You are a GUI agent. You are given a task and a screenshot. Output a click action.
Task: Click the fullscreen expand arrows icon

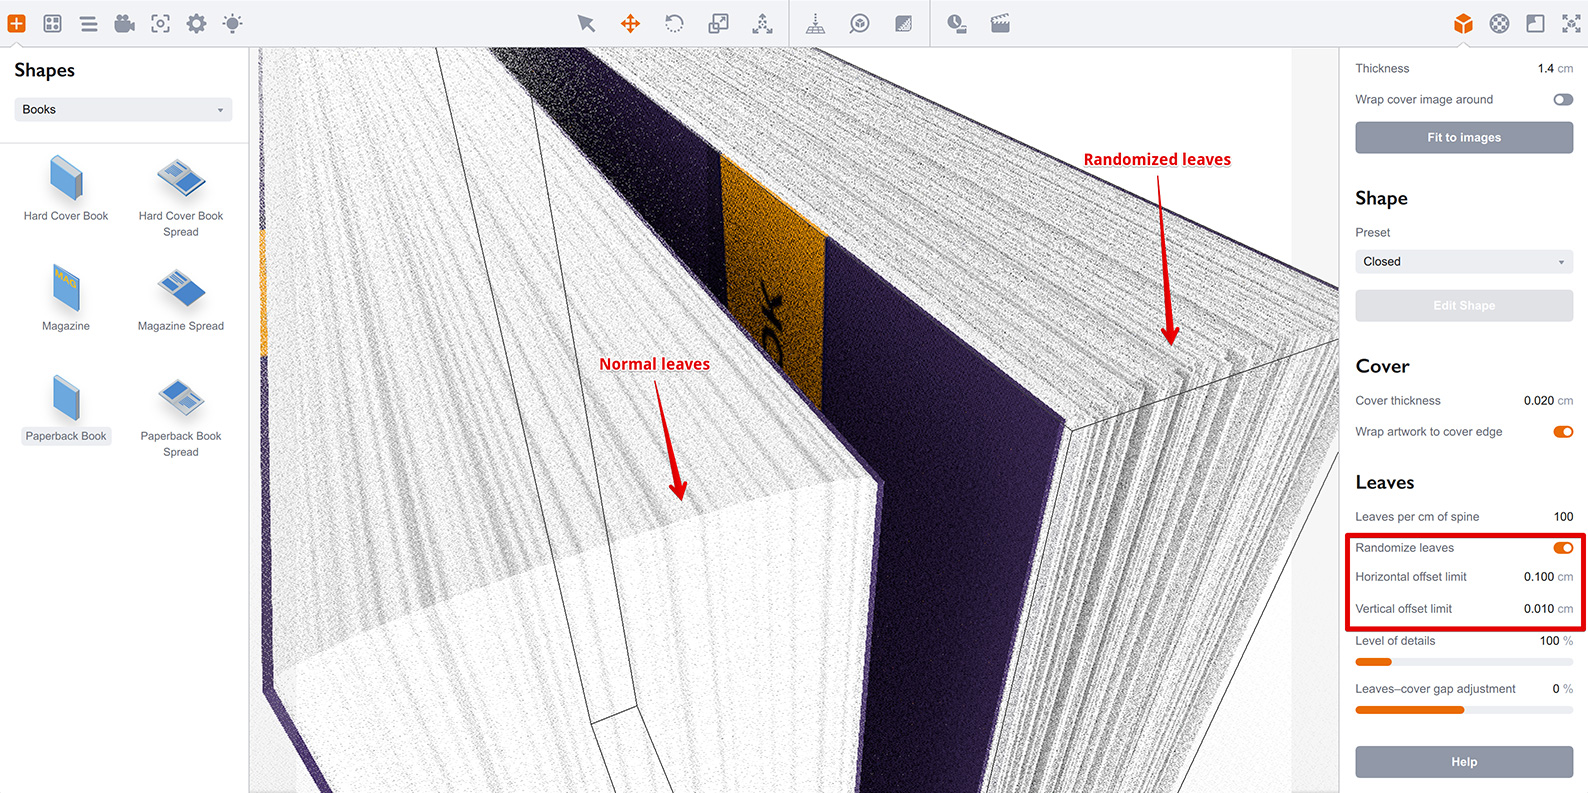click(x=1571, y=23)
